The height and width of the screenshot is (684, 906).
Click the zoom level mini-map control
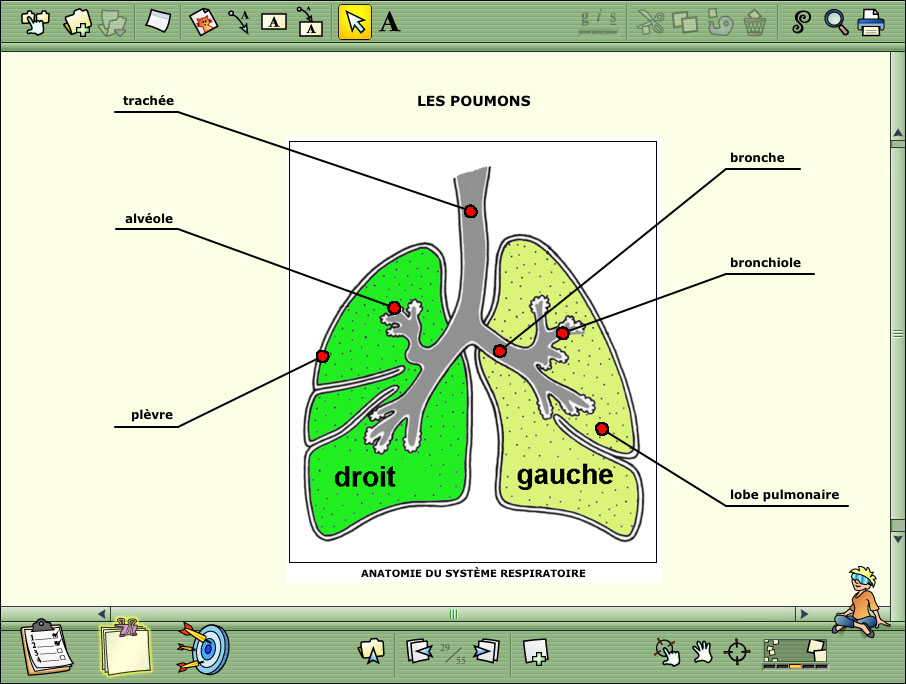(x=795, y=653)
